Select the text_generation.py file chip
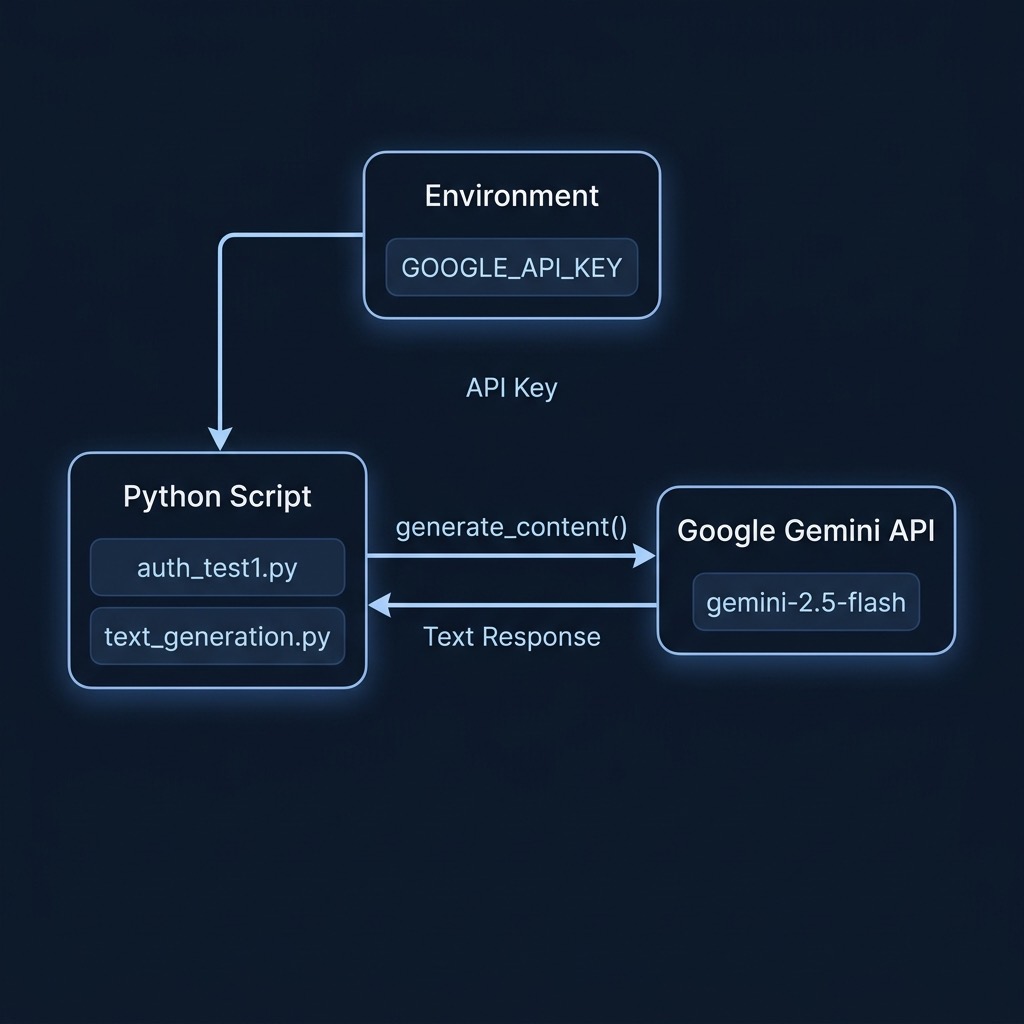The image size is (1024, 1024). click(217, 636)
